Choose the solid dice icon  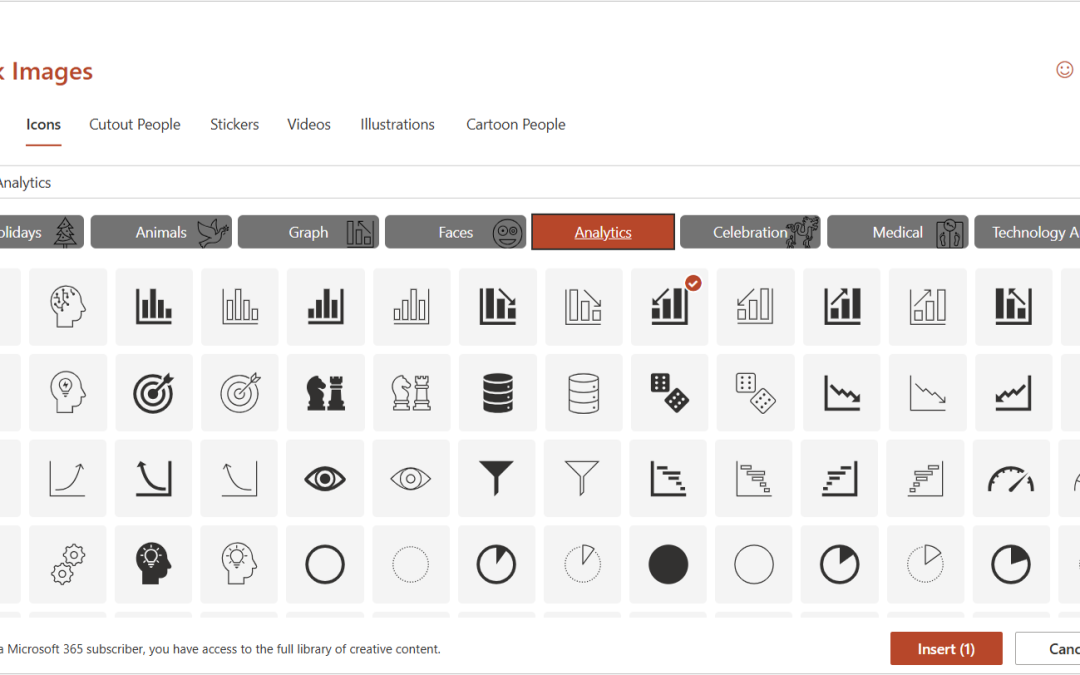[x=669, y=393]
